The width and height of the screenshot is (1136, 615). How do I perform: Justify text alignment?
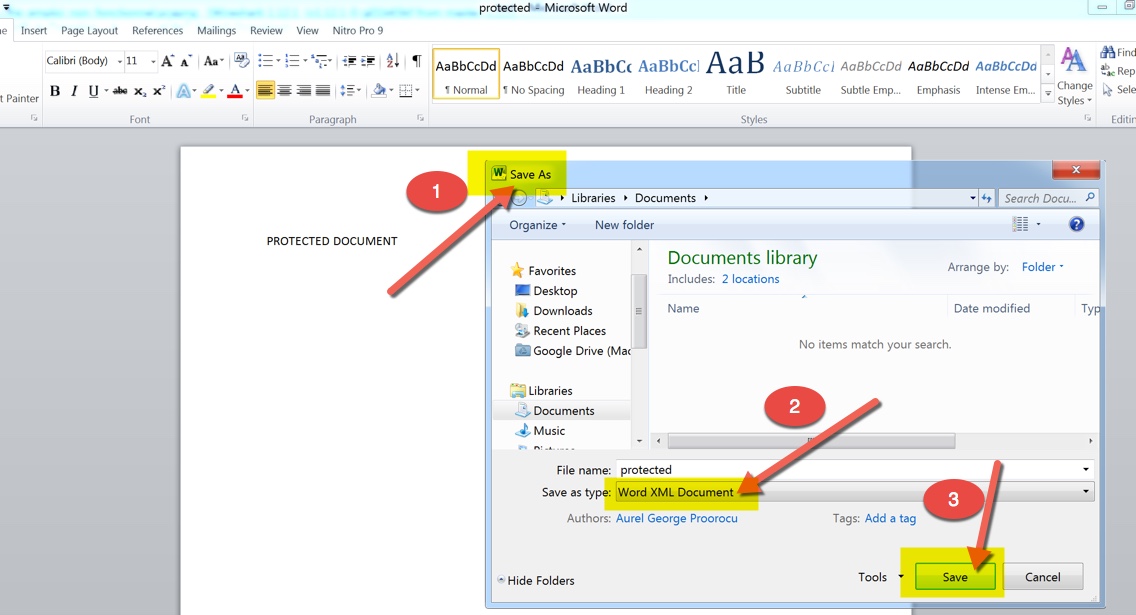click(x=323, y=91)
